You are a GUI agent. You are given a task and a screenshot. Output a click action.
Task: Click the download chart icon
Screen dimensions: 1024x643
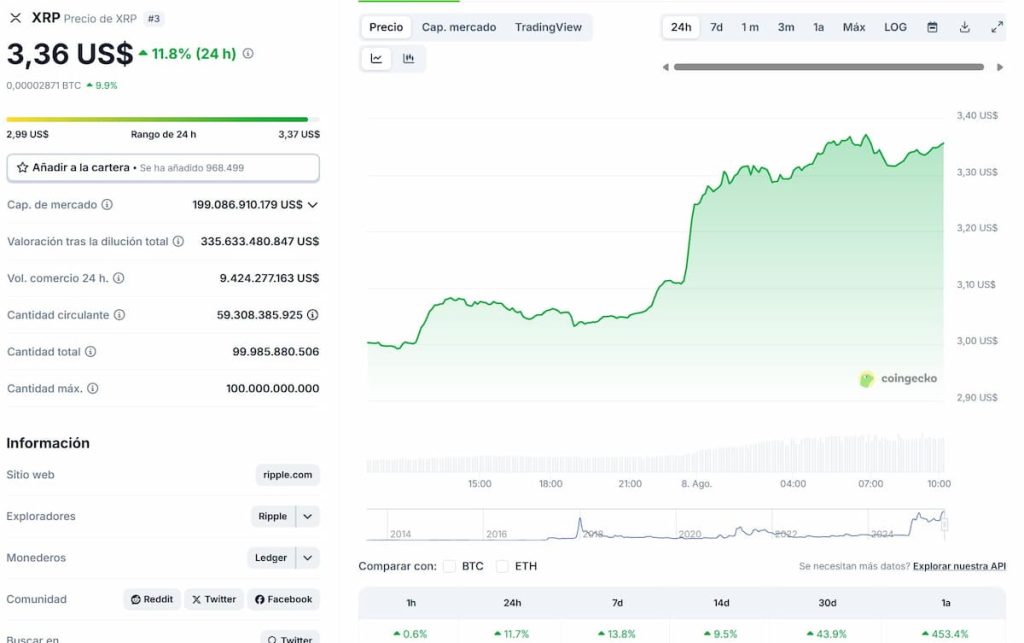coord(964,27)
